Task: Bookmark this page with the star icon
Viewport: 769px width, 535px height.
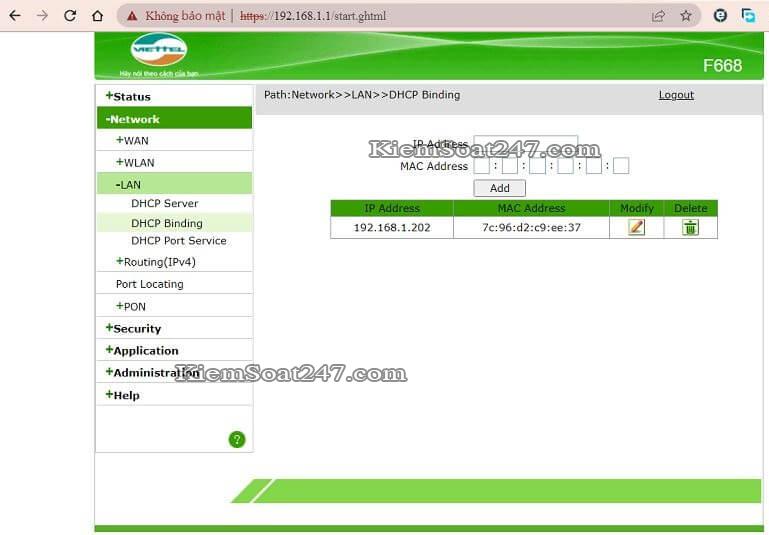Action: (686, 16)
